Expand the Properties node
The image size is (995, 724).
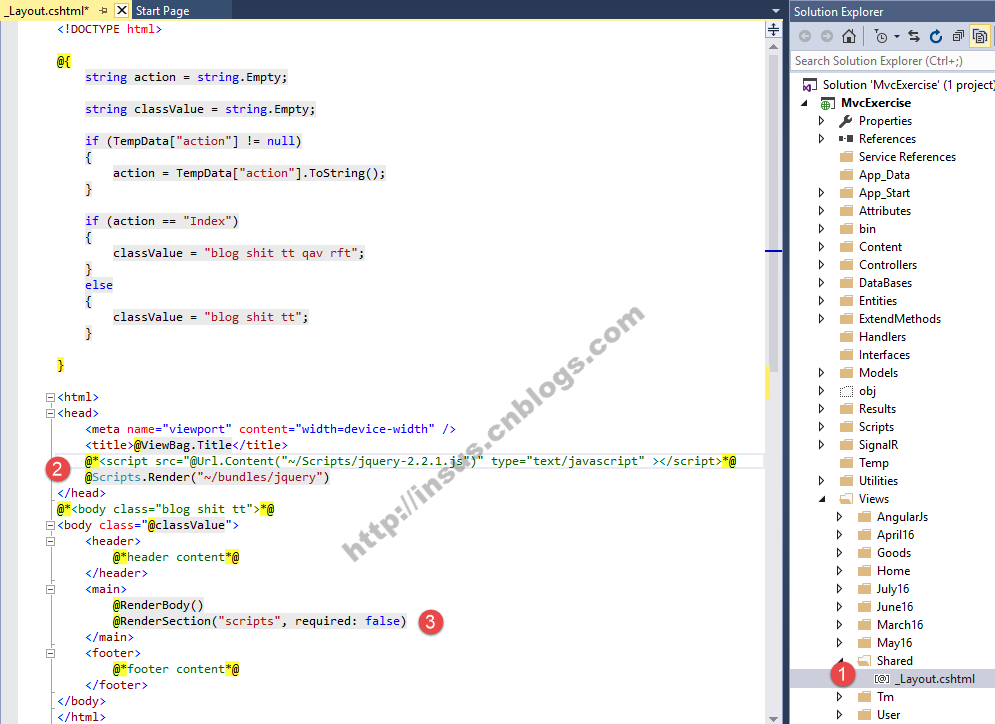click(821, 121)
